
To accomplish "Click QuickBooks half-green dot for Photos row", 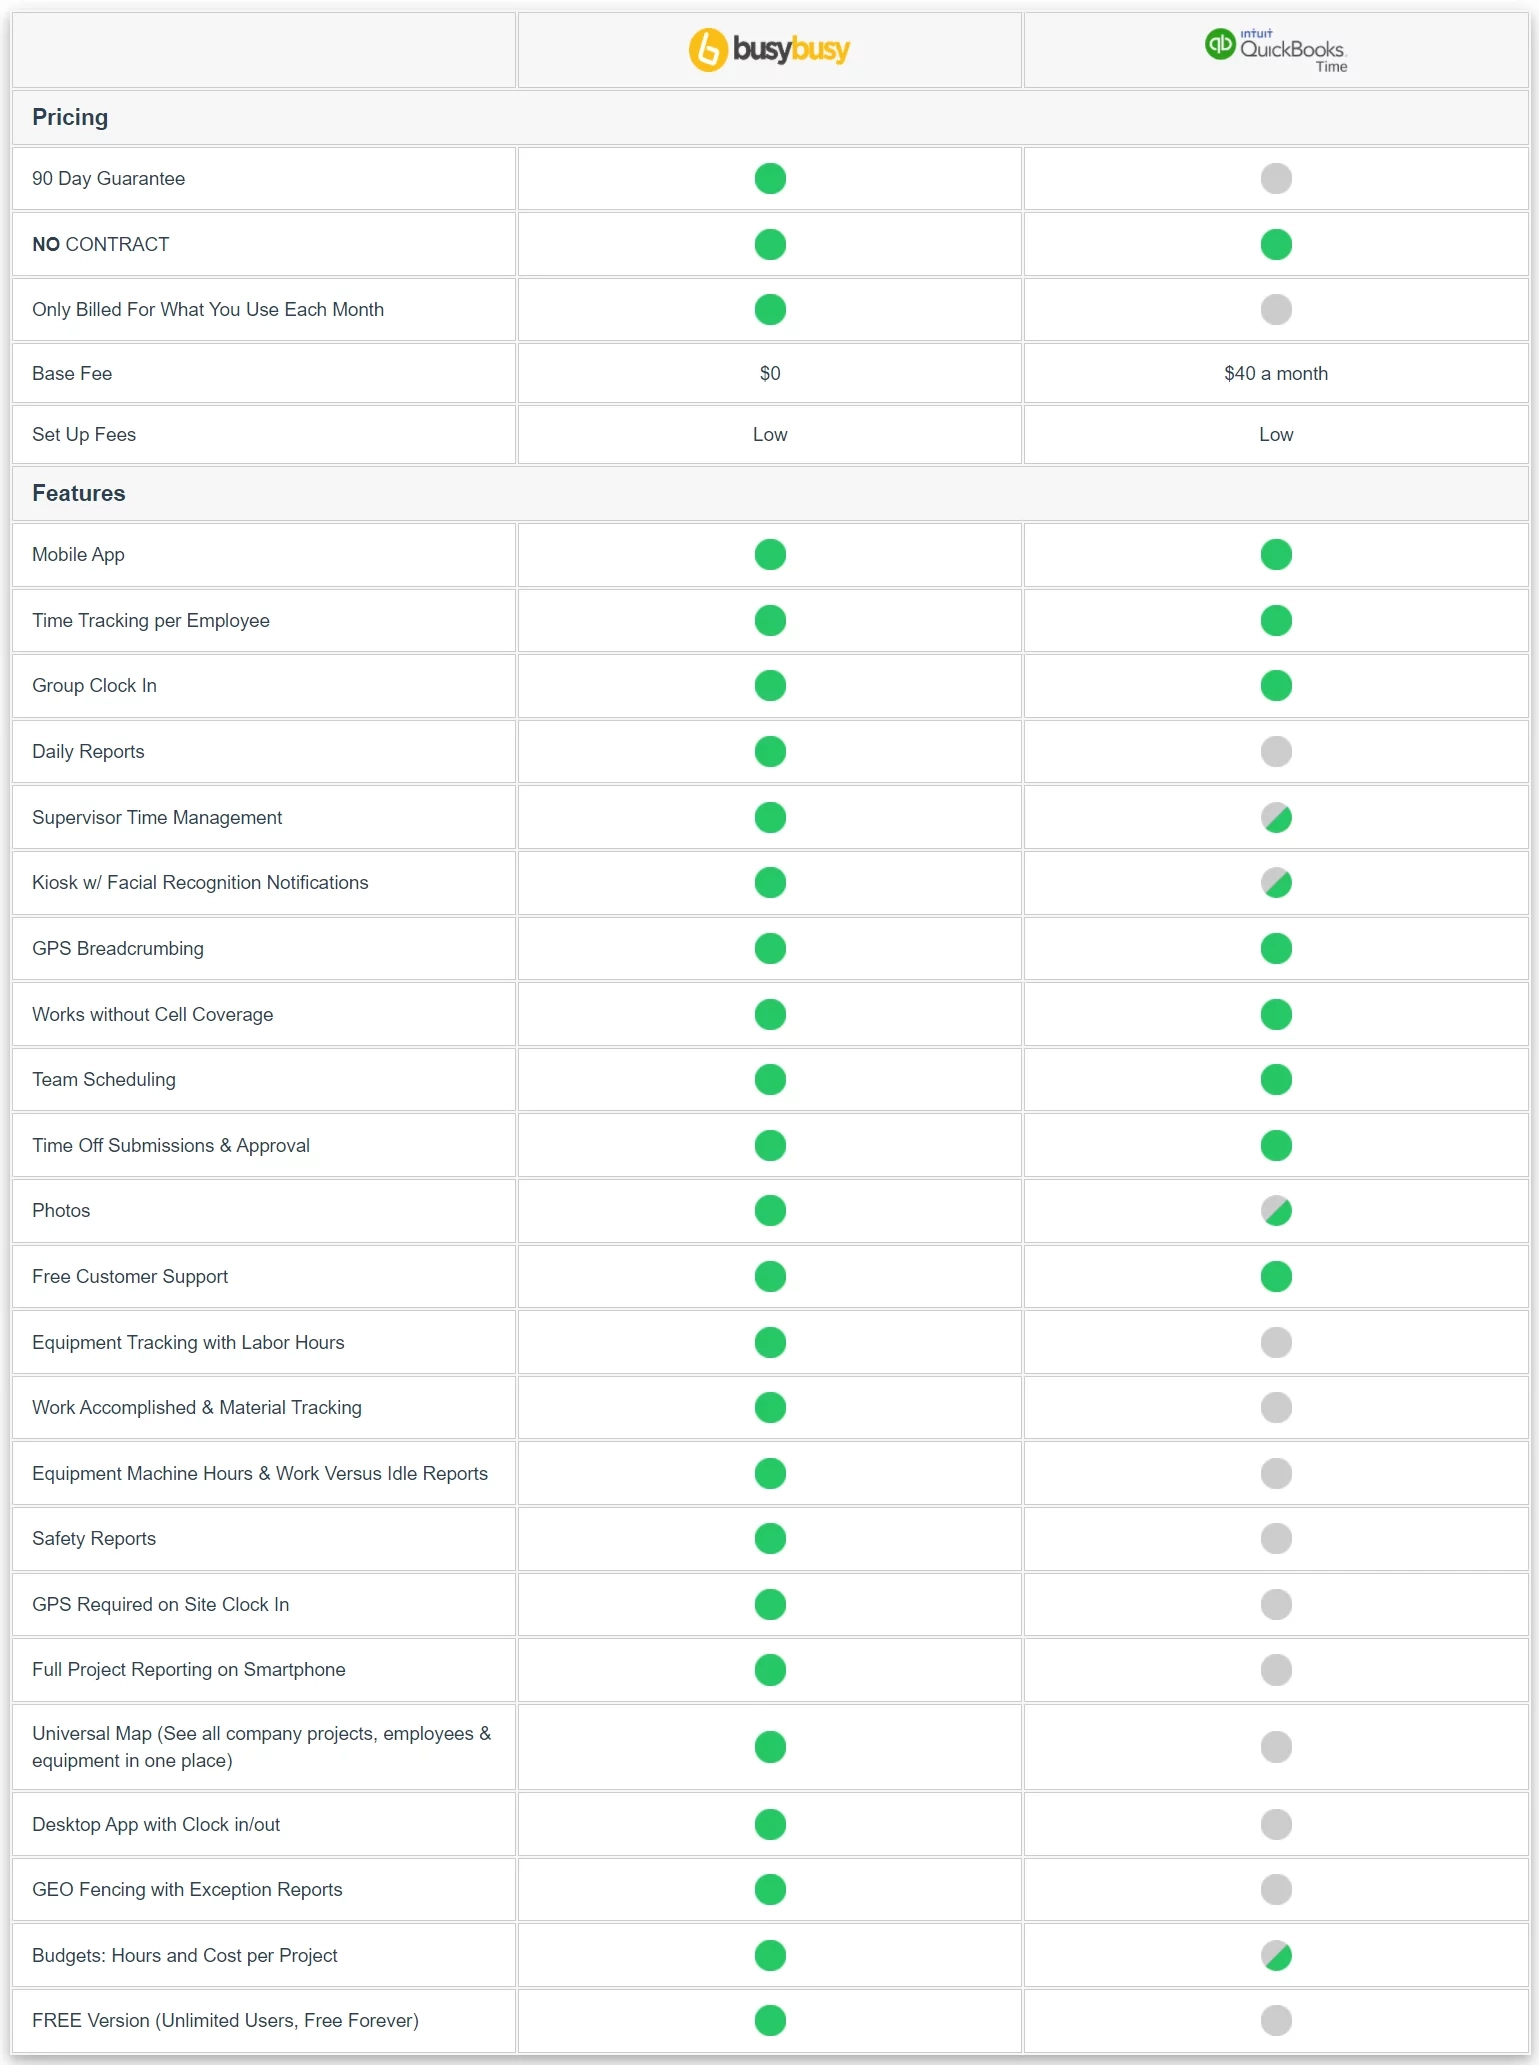I will (1276, 1211).
